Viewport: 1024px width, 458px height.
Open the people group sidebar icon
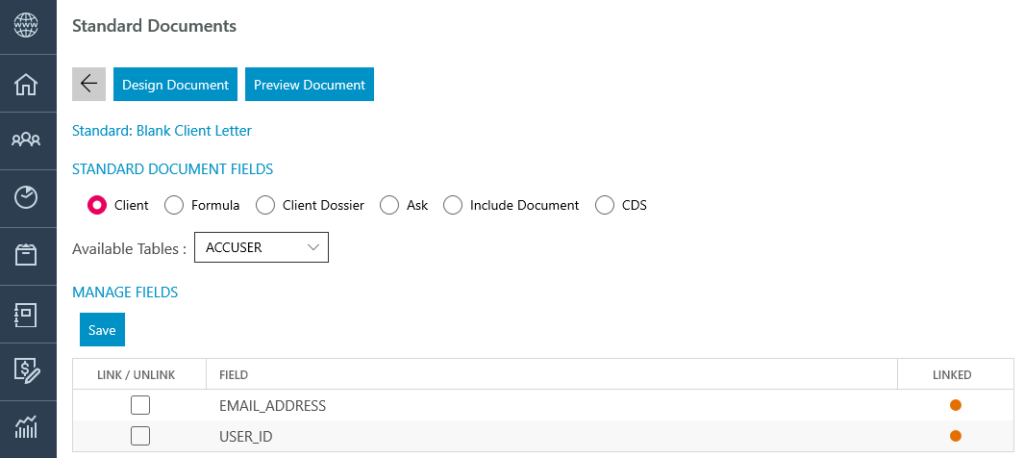click(x=26, y=139)
